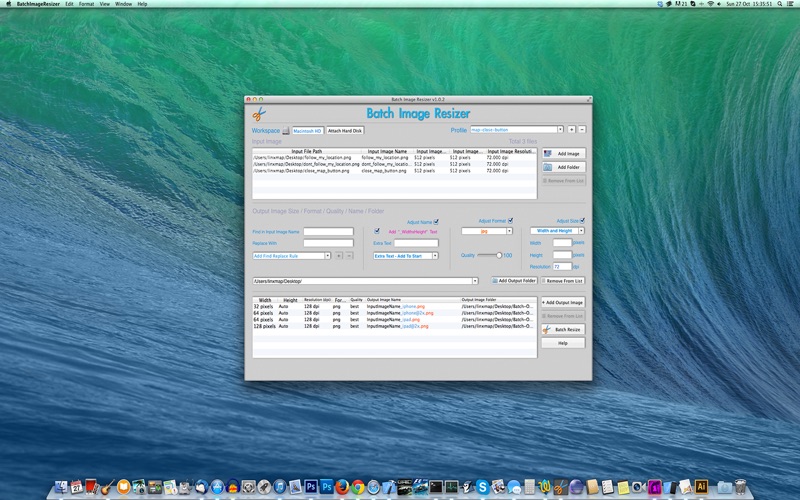
Task: Open Adobe Illustrator from the dock
Action: tap(702, 486)
